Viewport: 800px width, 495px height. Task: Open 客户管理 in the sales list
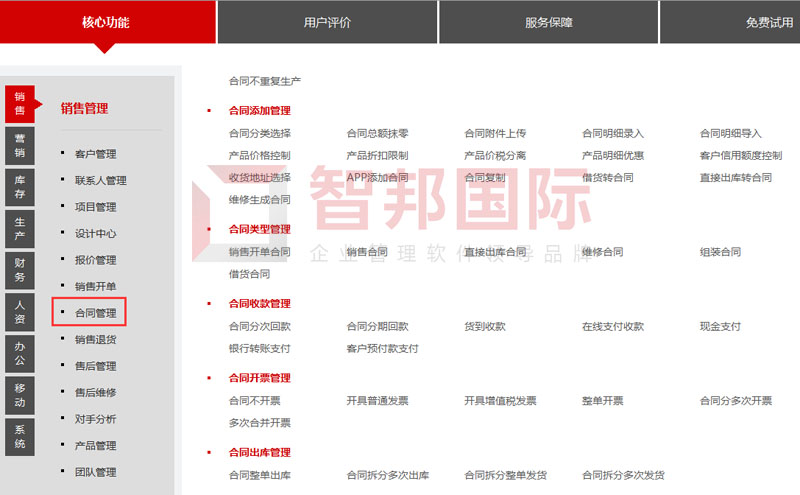(x=95, y=154)
